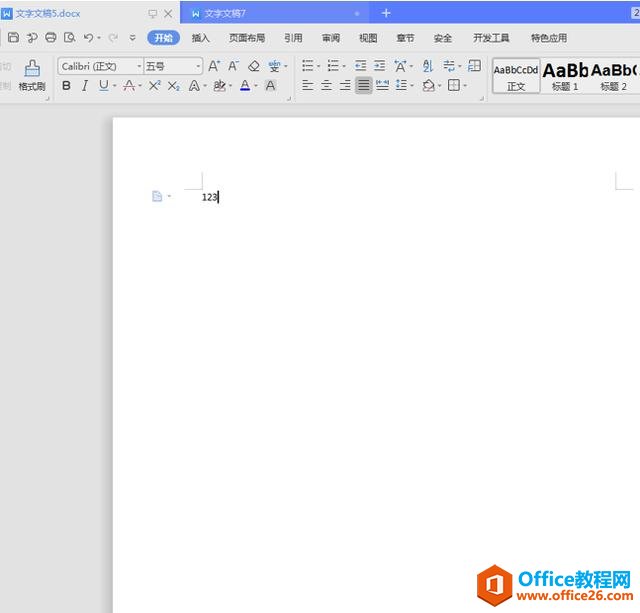Image resolution: width=640 pixels, height=613 pixels.
Task: Click the show/hide layout grid icon
Action: 474,66
